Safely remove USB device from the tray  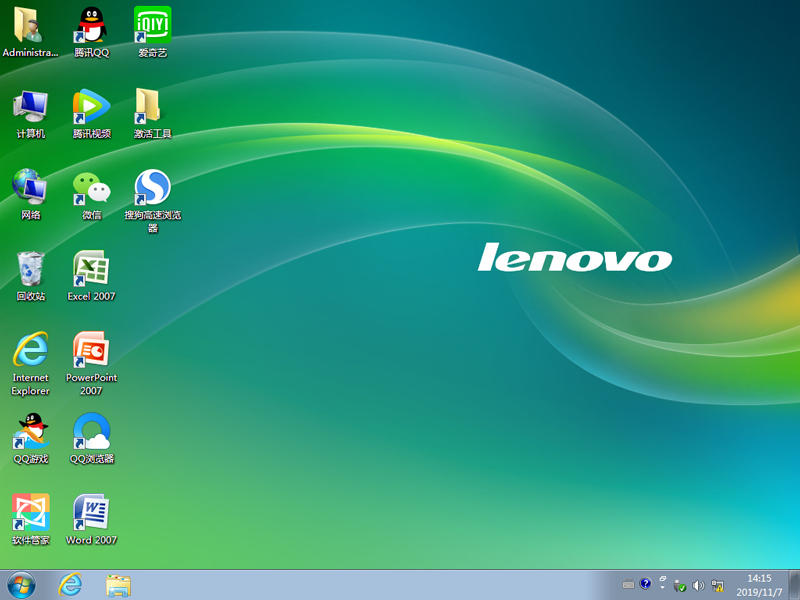click(x=678, y=587)
